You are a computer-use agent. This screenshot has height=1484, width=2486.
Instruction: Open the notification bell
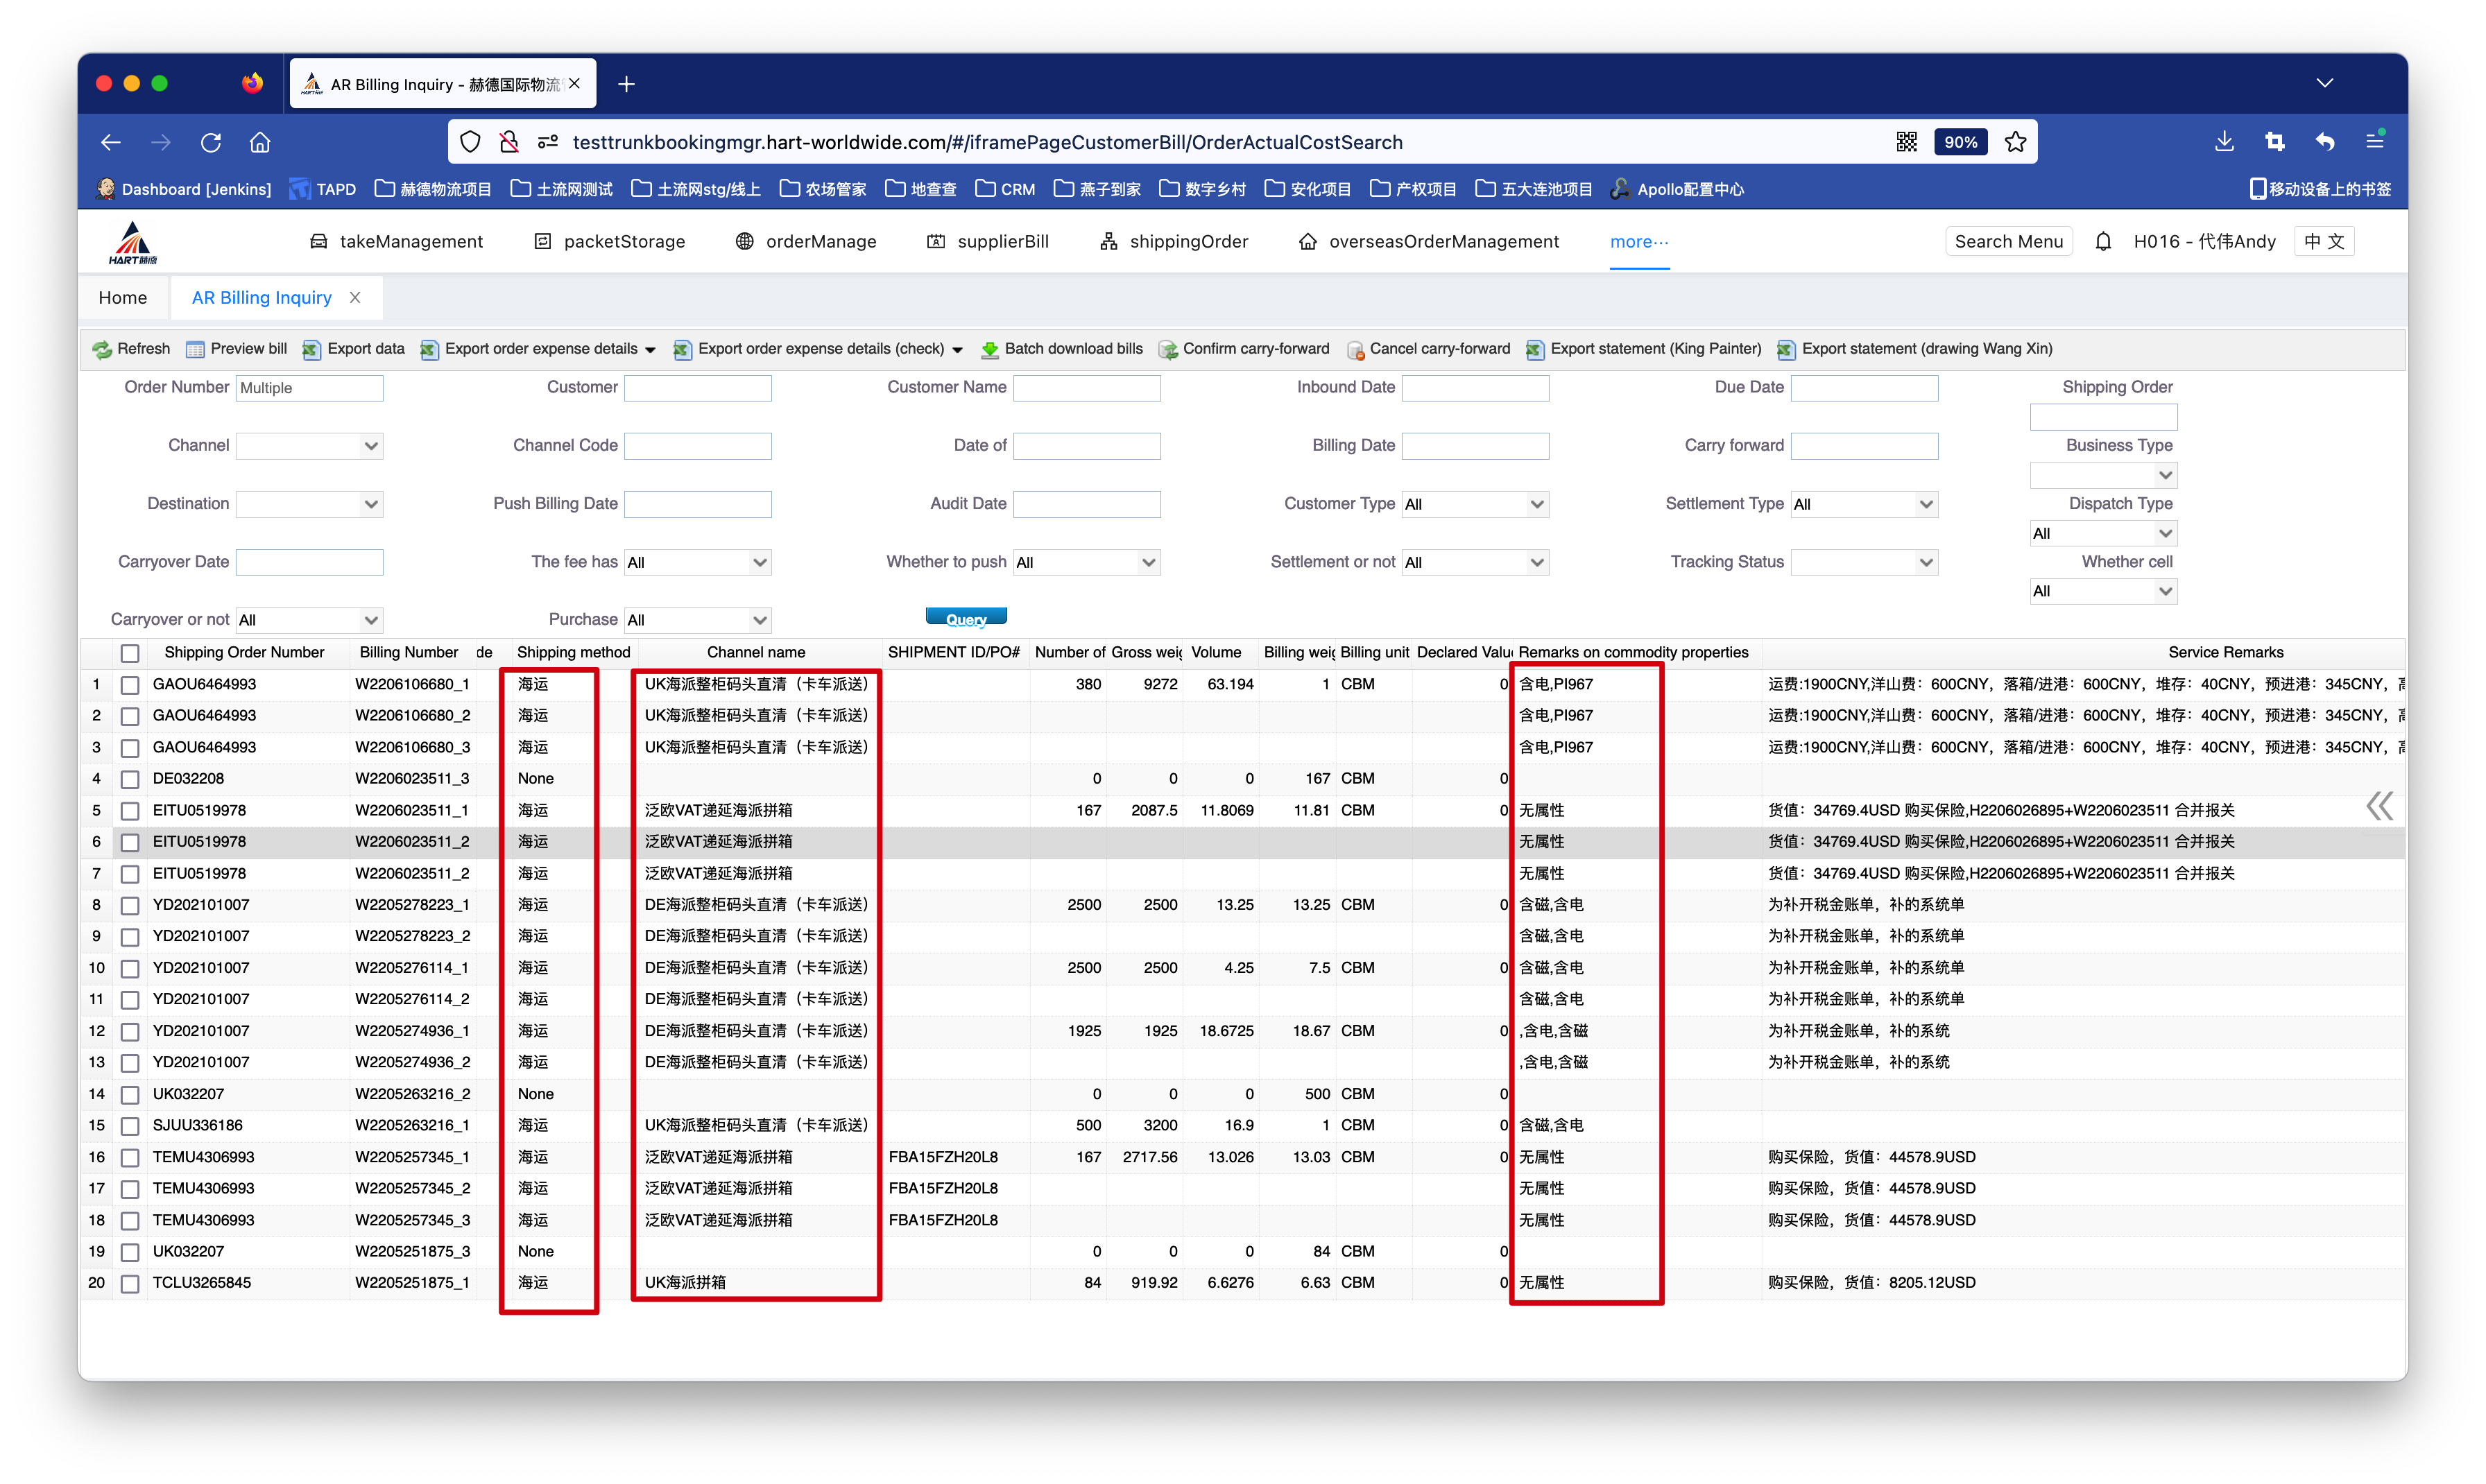tap(2103, 241)
